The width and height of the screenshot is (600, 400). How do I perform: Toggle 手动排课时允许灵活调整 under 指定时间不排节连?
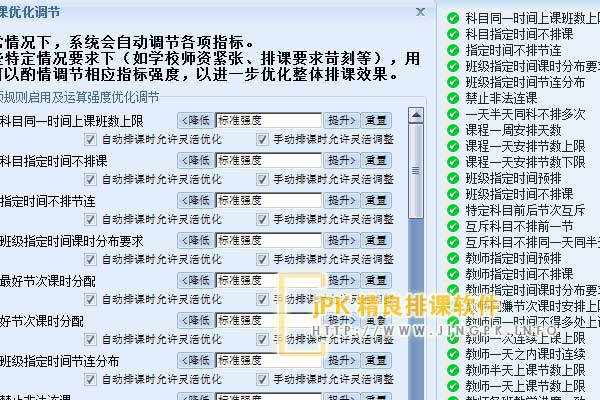point(262,219)
